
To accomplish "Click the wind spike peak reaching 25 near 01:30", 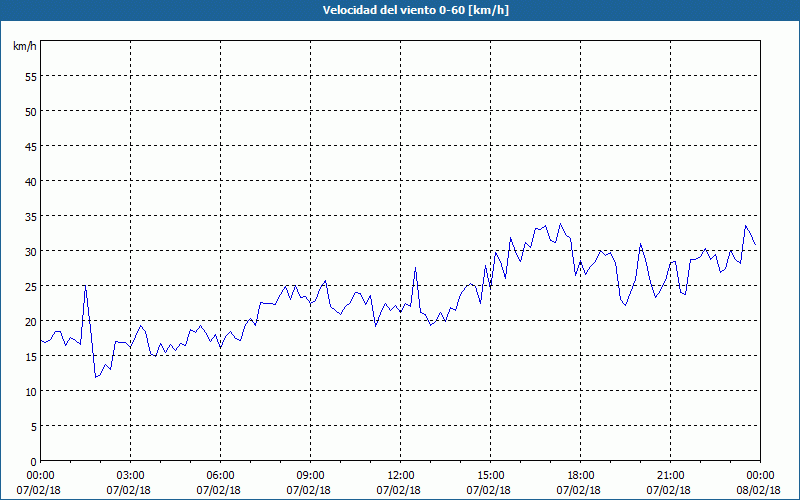I will tap(85, 286).
